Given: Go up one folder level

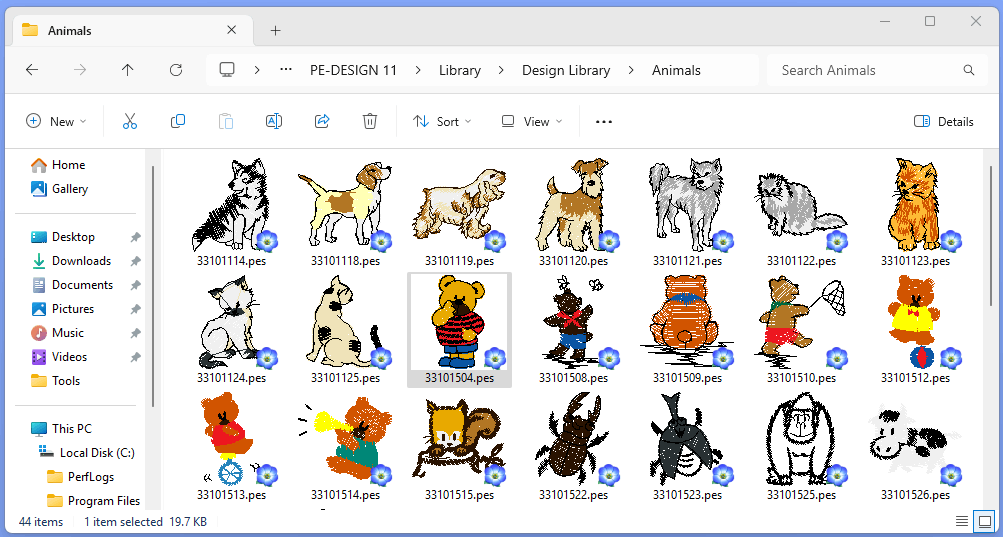Looking at the screenshot, I should tap(128, 70).
